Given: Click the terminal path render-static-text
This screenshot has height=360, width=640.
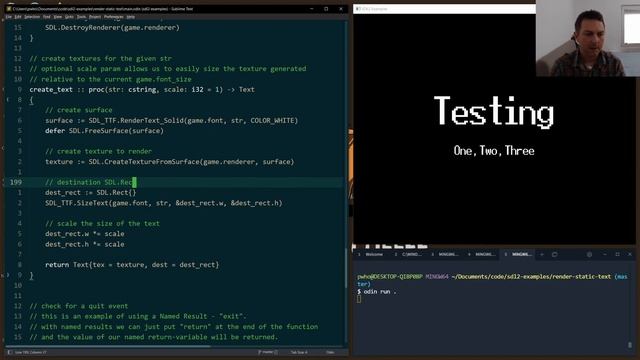Looking at the screenshot, I should tap(531, 277).
